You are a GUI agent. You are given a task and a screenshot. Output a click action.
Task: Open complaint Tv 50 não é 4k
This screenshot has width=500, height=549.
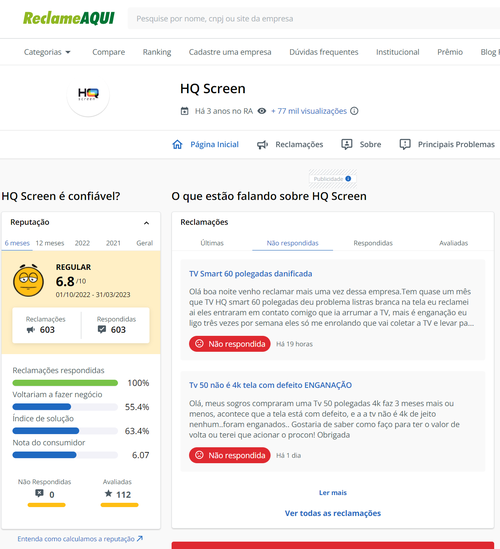coord(271,385)
